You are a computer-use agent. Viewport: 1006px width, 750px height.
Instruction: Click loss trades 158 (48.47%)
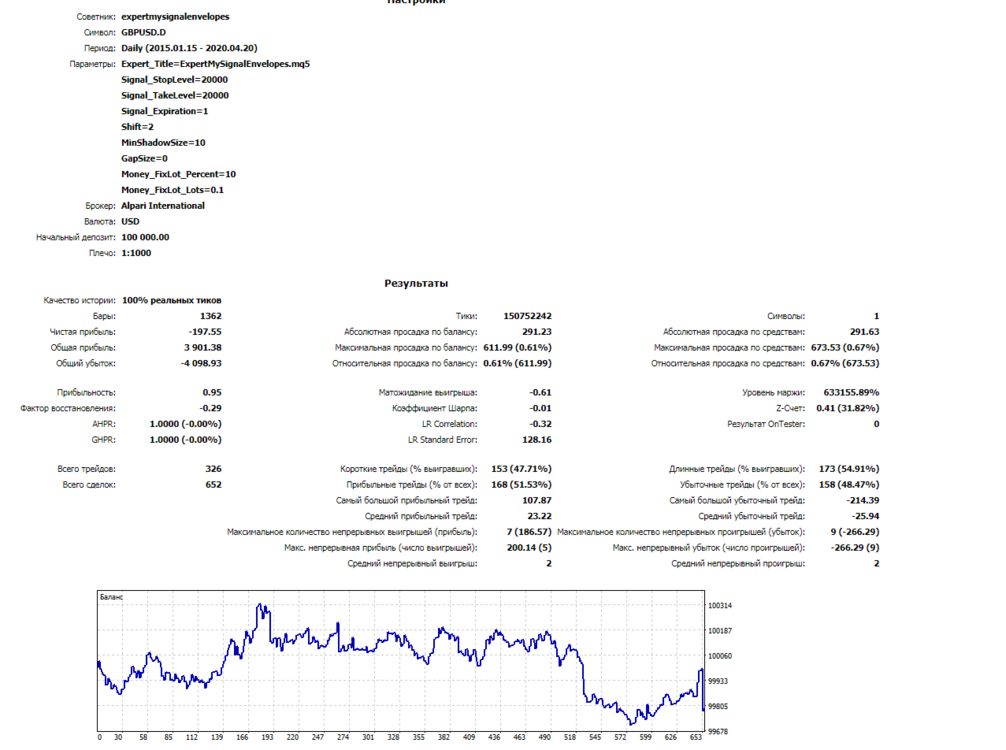(849, 484)
